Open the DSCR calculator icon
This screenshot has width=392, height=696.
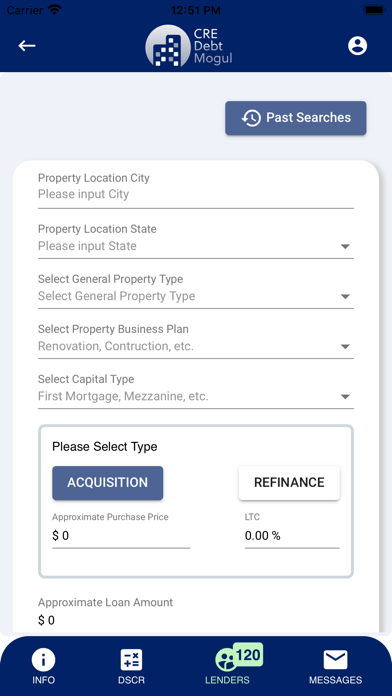(x=131, y=660)
